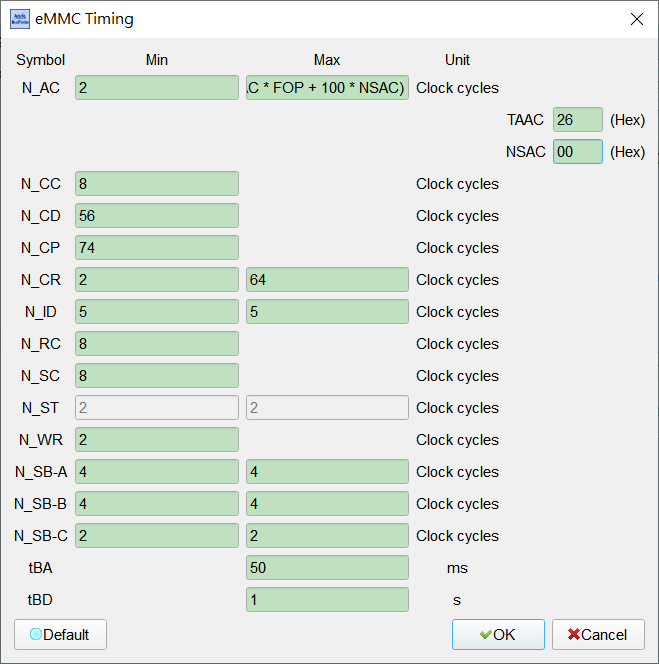The image size is (659, 664).
Task: Click the eMMC Timing window title
Action: 84,19
